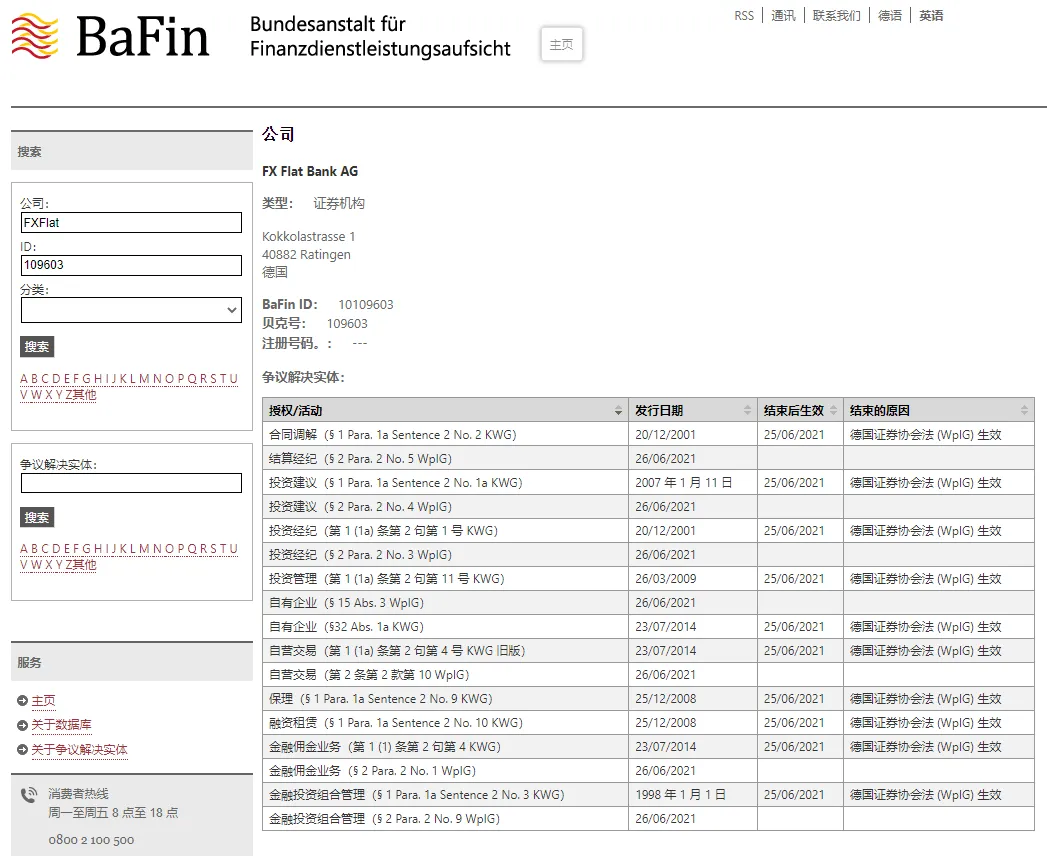Open the 分类 dropdown

click(x=132, y=310)
